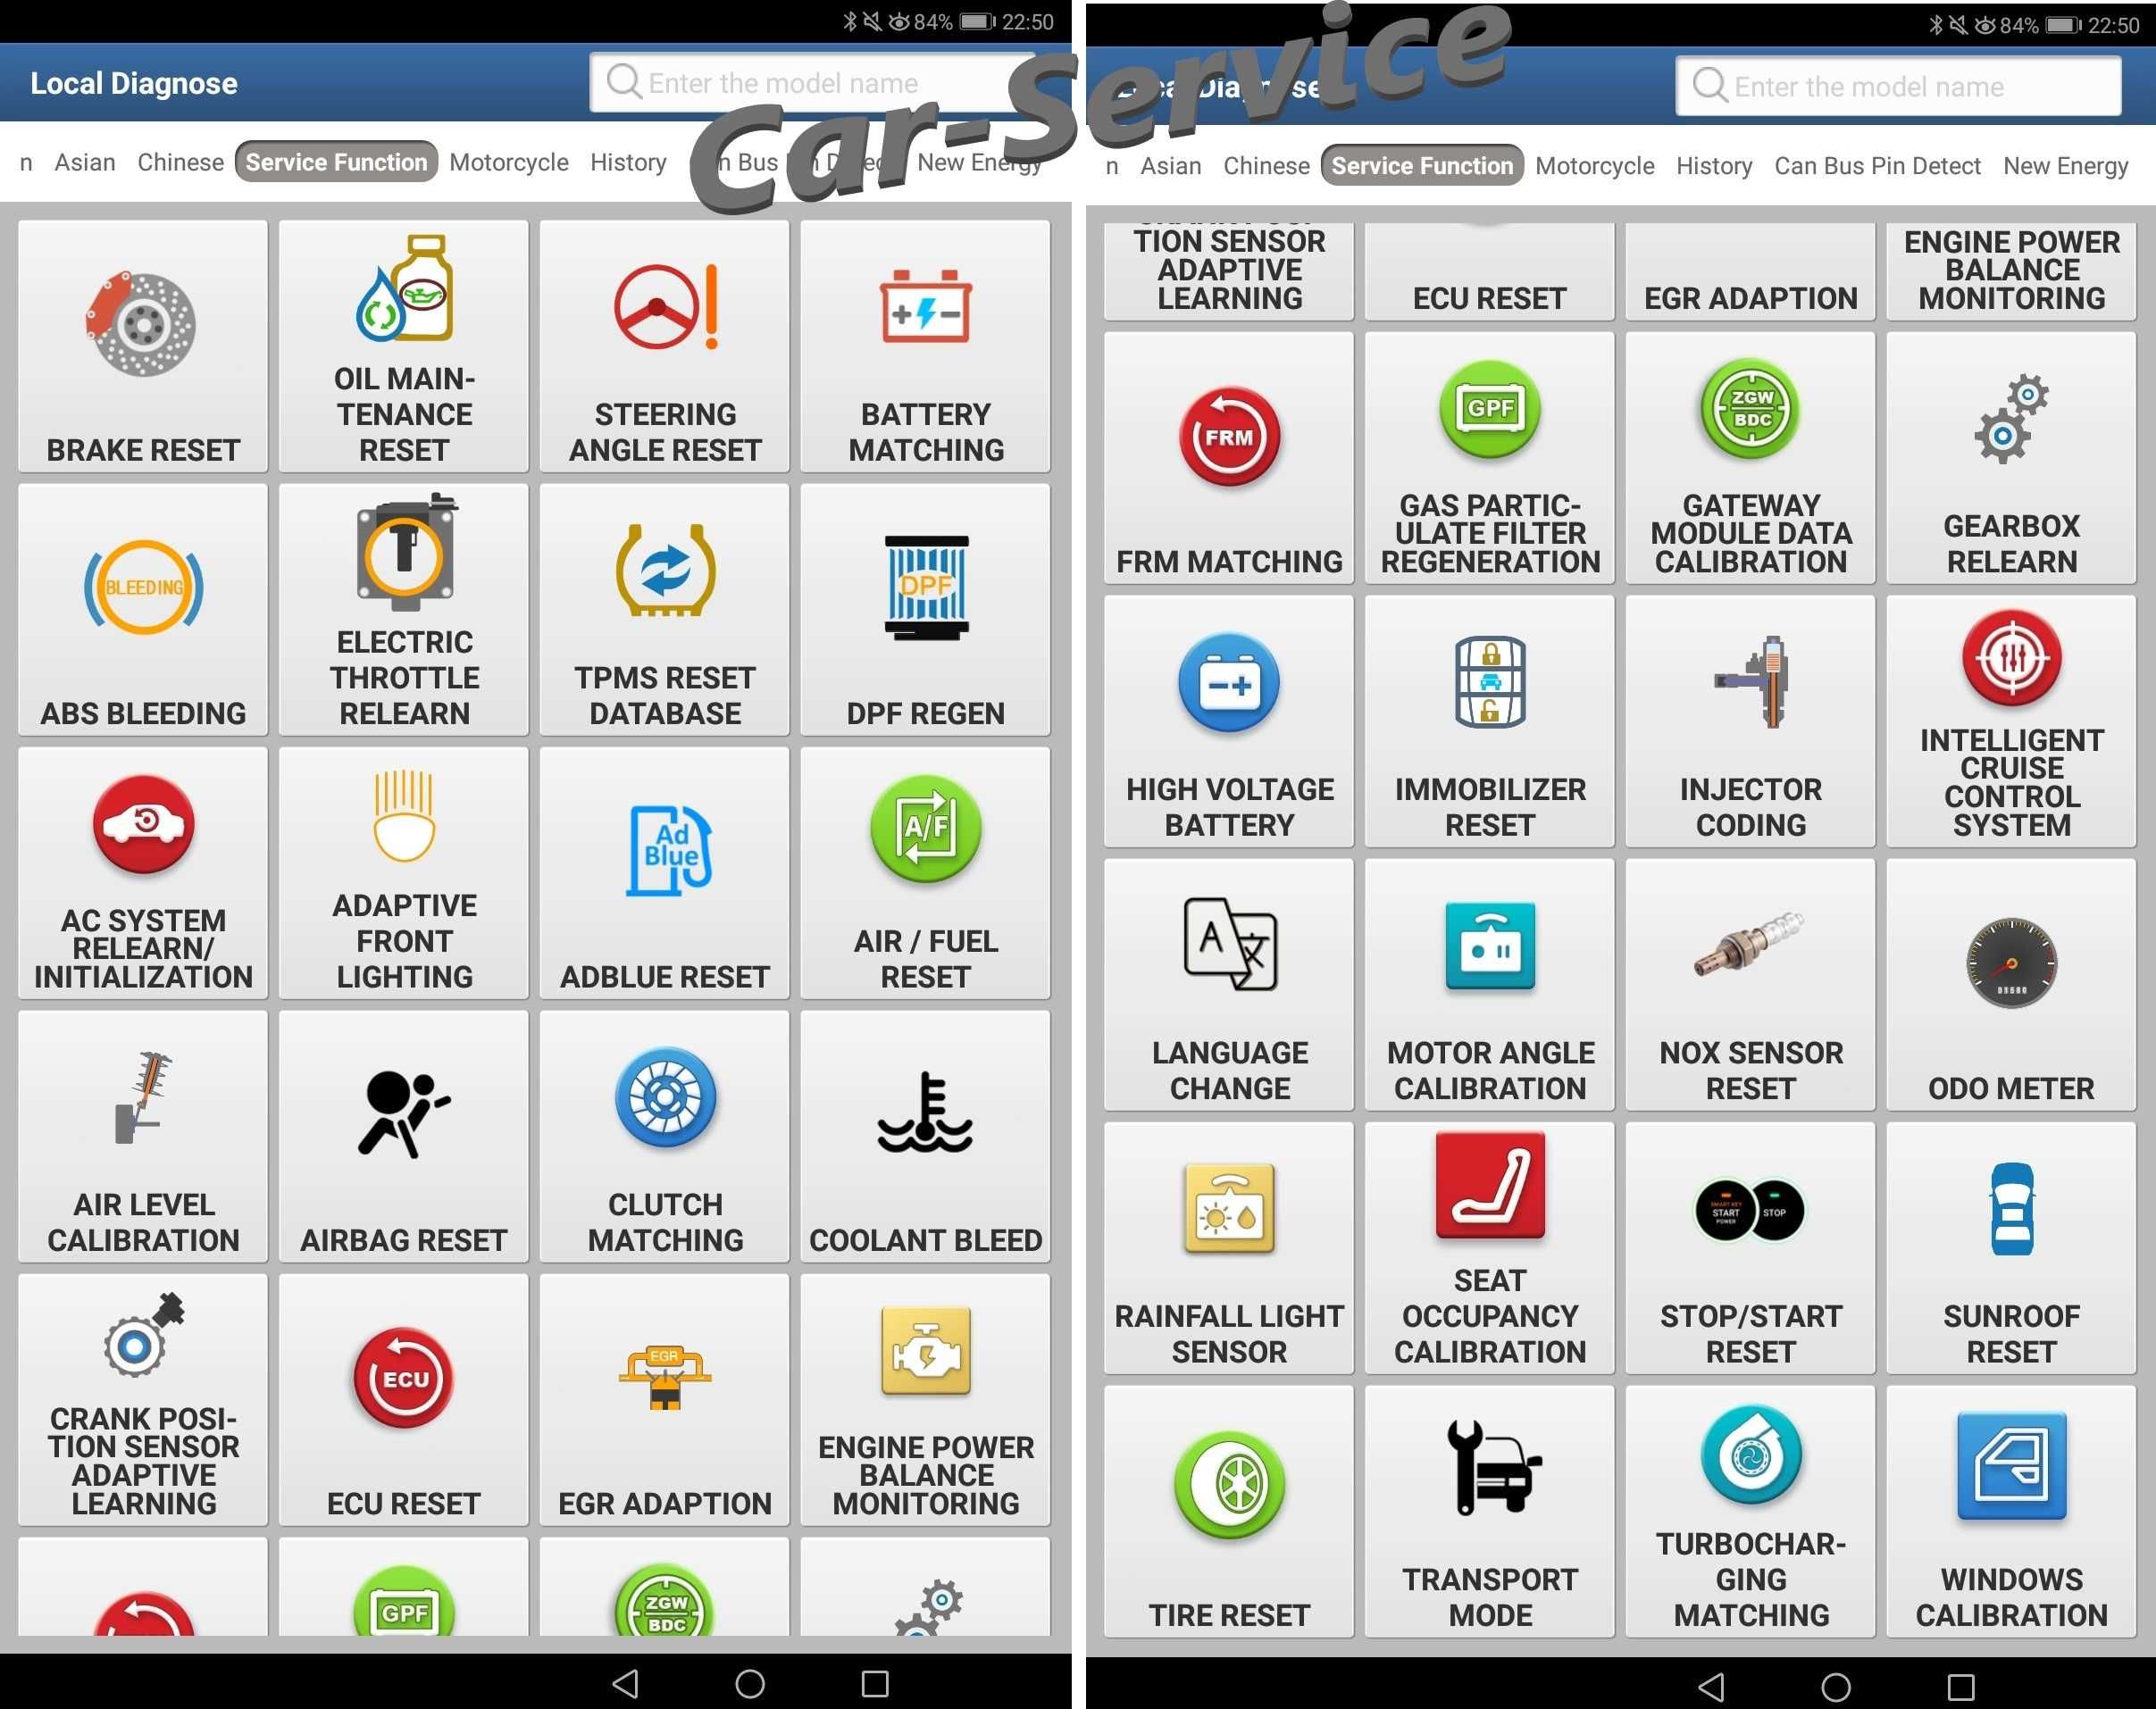
Task: Select the History tab filter
Action: point(625,166)
